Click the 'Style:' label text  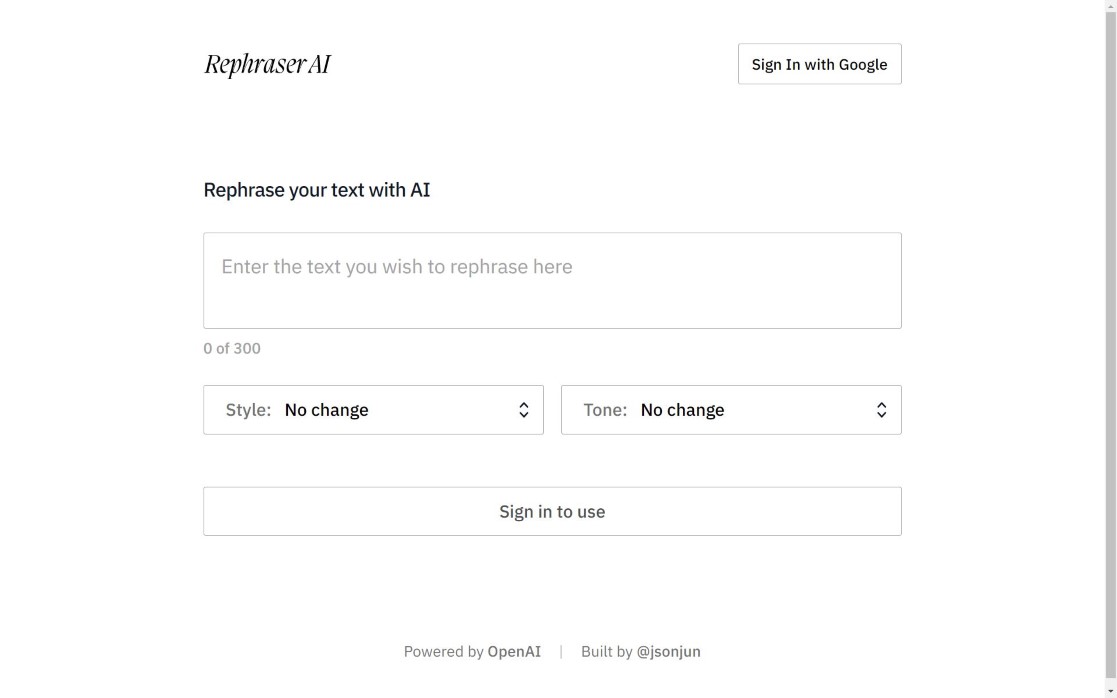[x=248, y=410]
